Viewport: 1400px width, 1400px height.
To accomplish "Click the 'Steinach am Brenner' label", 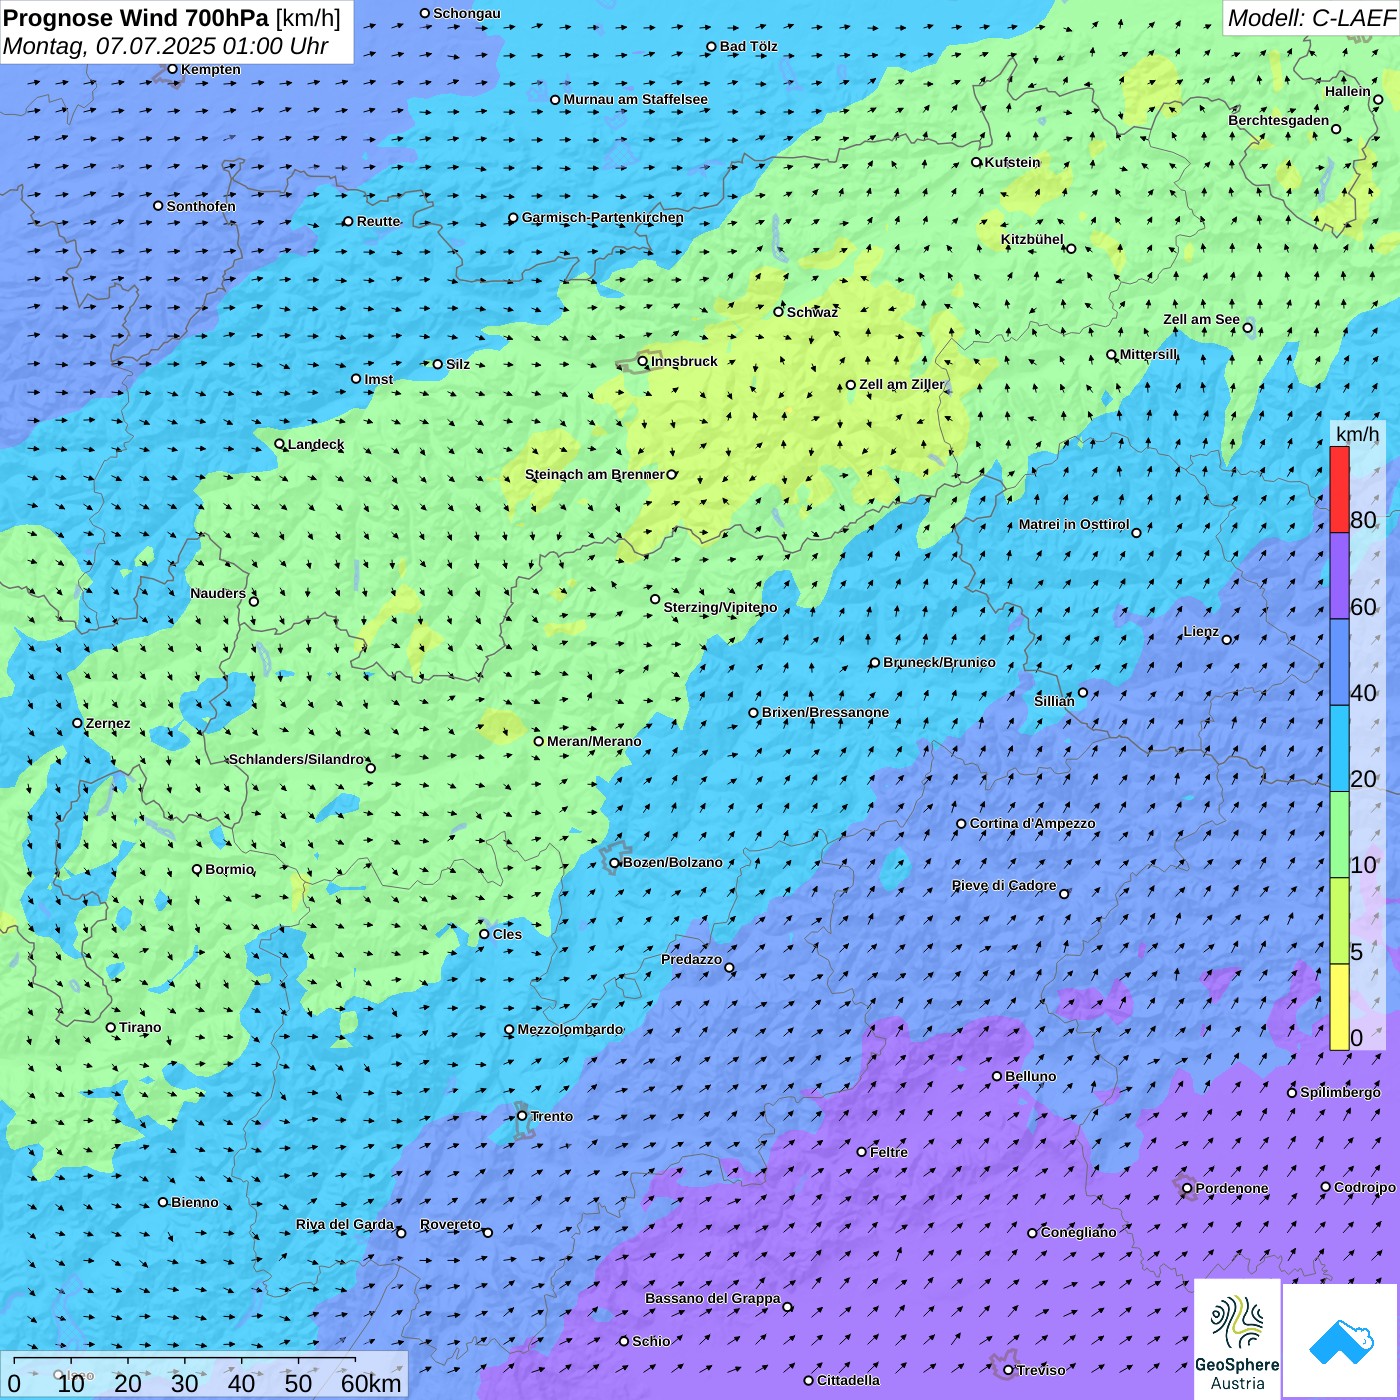I will [595, 474].
